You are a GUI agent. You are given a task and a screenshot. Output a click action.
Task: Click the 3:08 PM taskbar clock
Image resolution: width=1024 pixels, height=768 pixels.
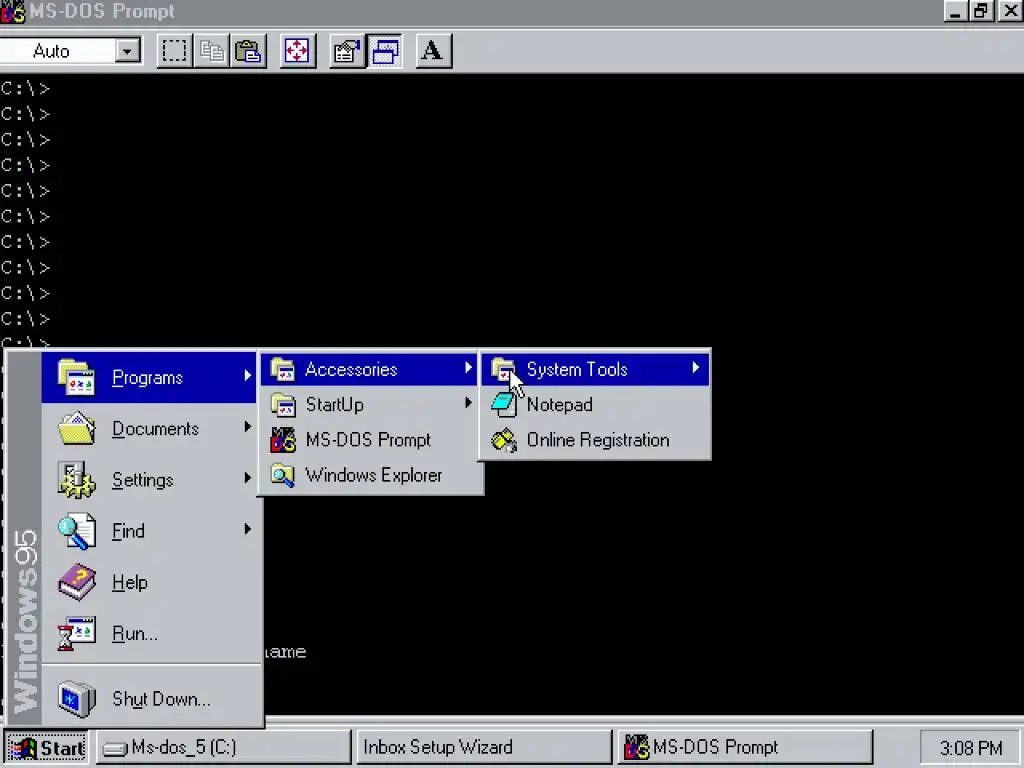point(970,748)
